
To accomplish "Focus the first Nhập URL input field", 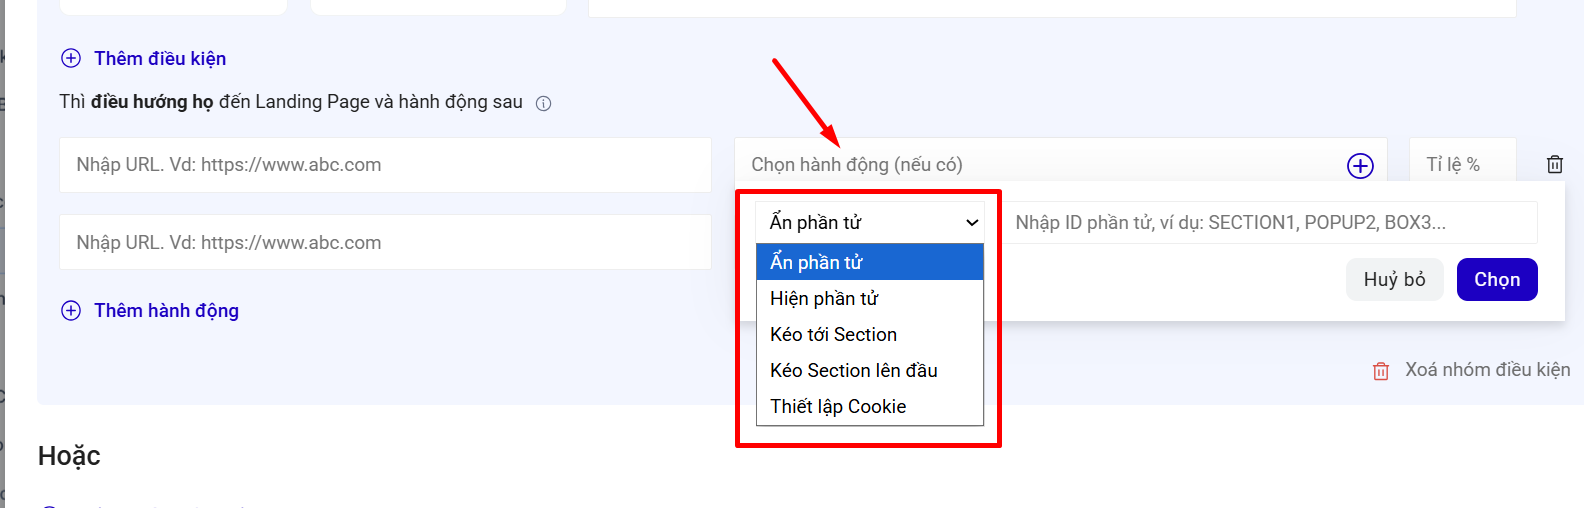I will pyautogui.click(x=385, y=165).
